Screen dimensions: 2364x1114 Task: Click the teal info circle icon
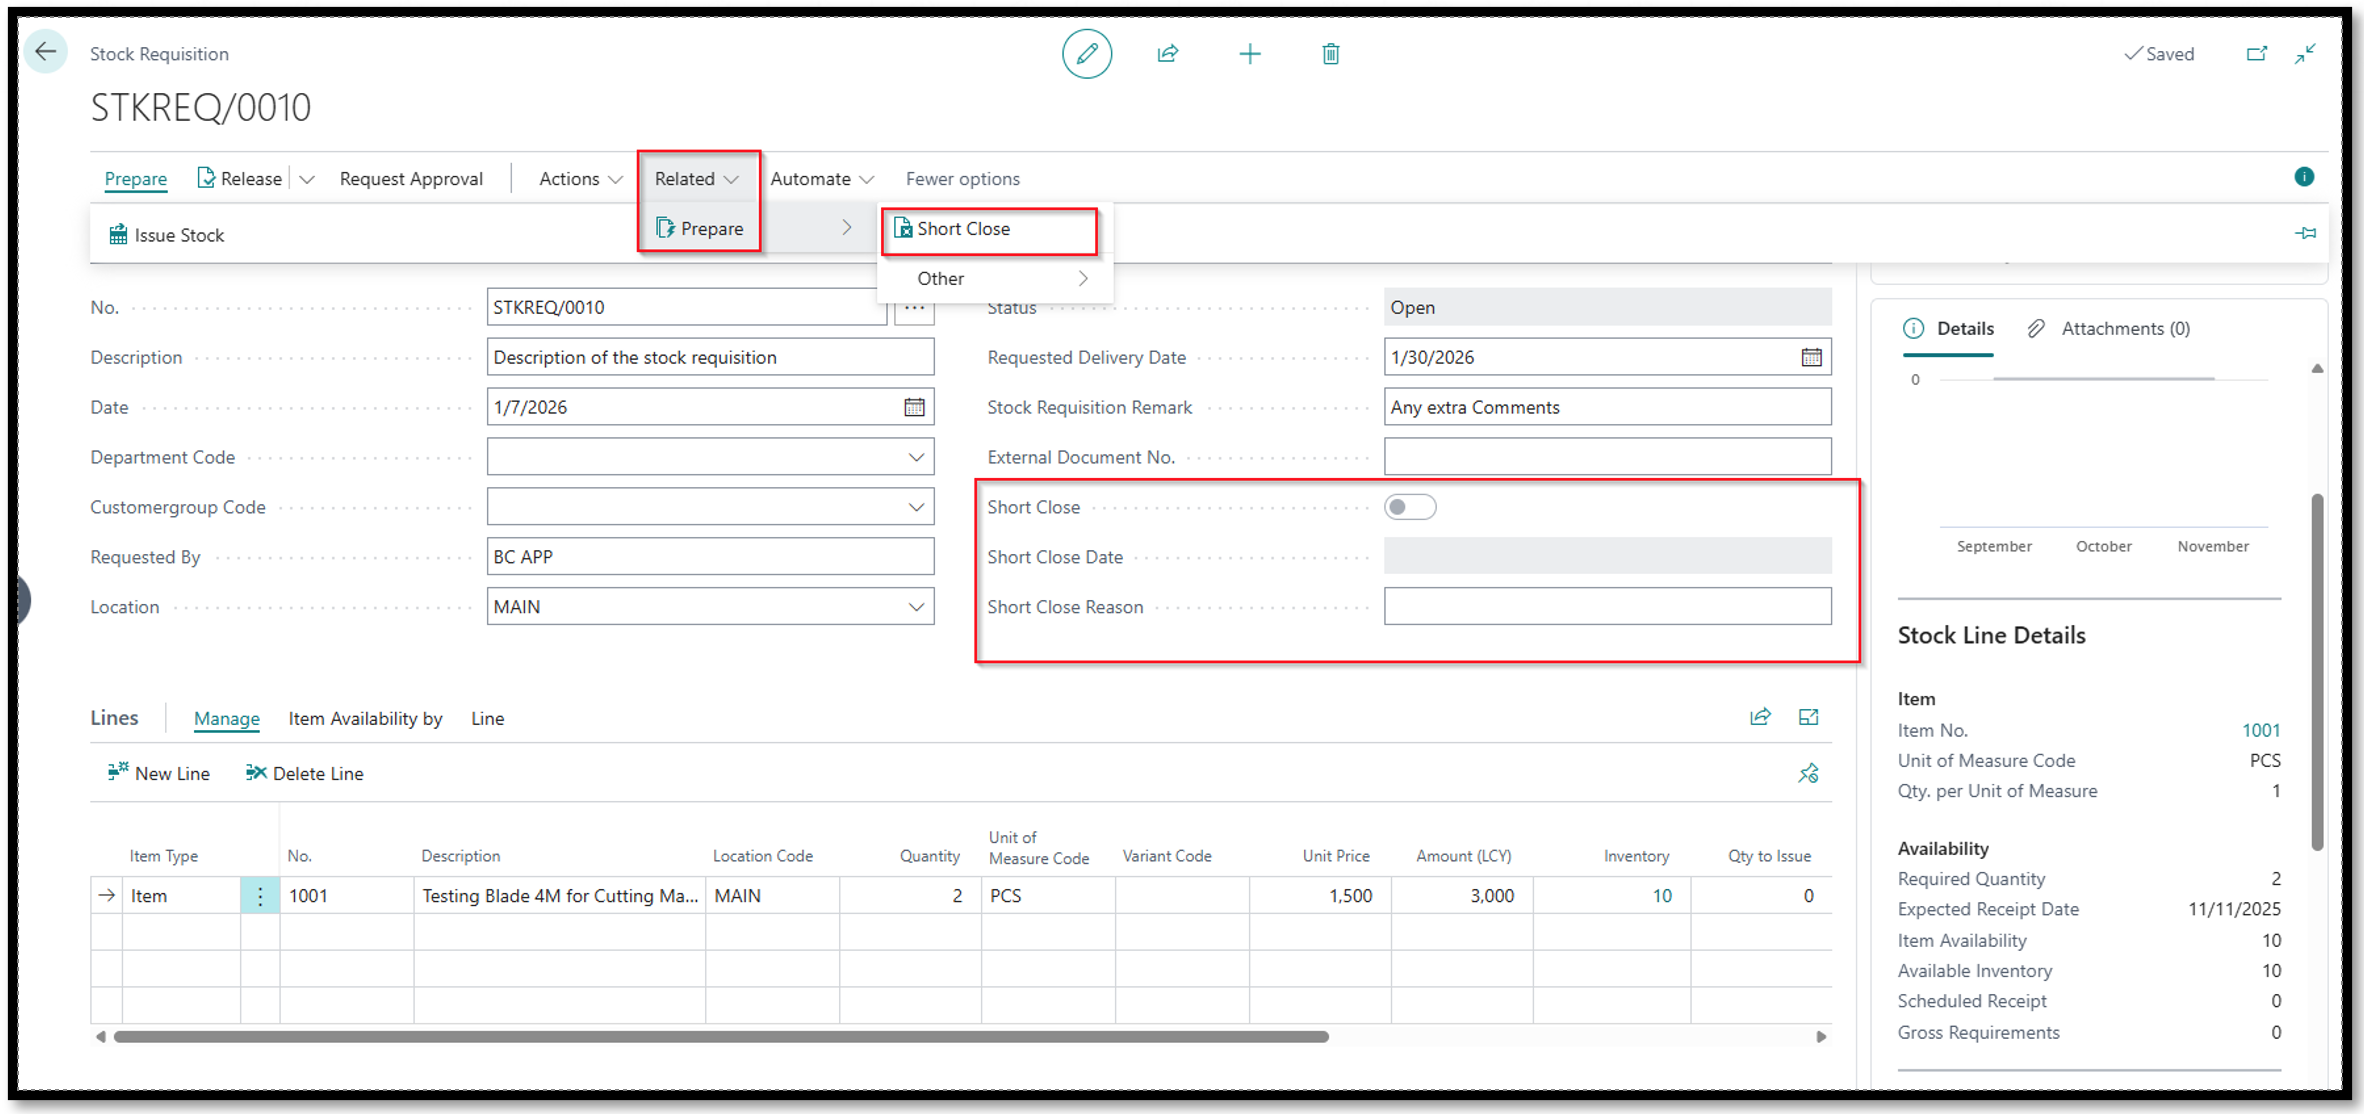(x=2304, y=177)
